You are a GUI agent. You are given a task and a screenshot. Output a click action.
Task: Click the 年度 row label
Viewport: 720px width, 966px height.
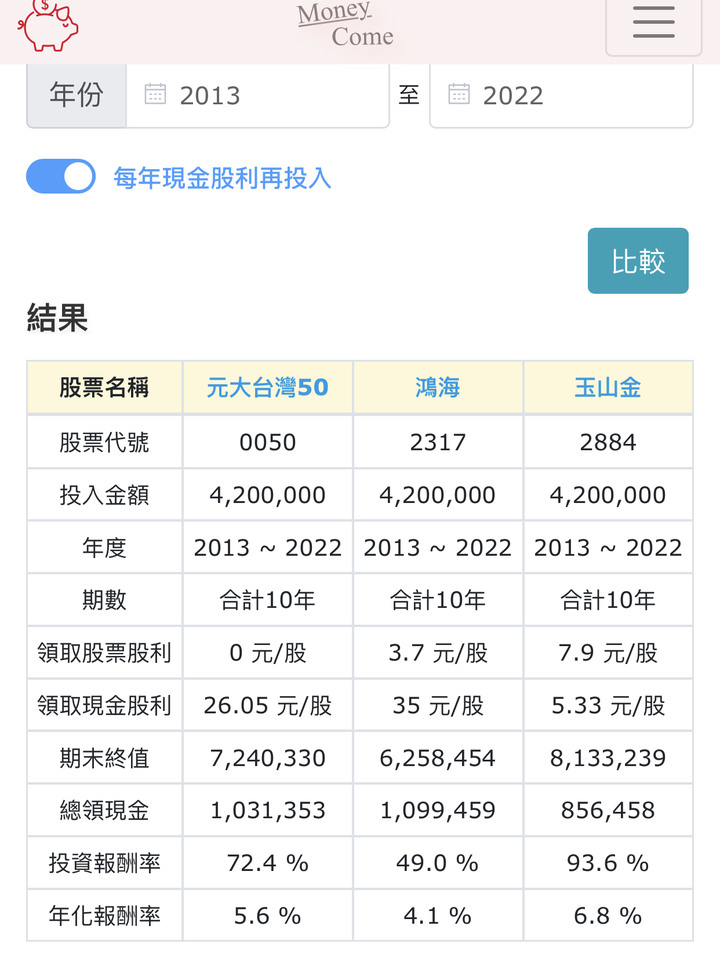[x=105, y=547]
